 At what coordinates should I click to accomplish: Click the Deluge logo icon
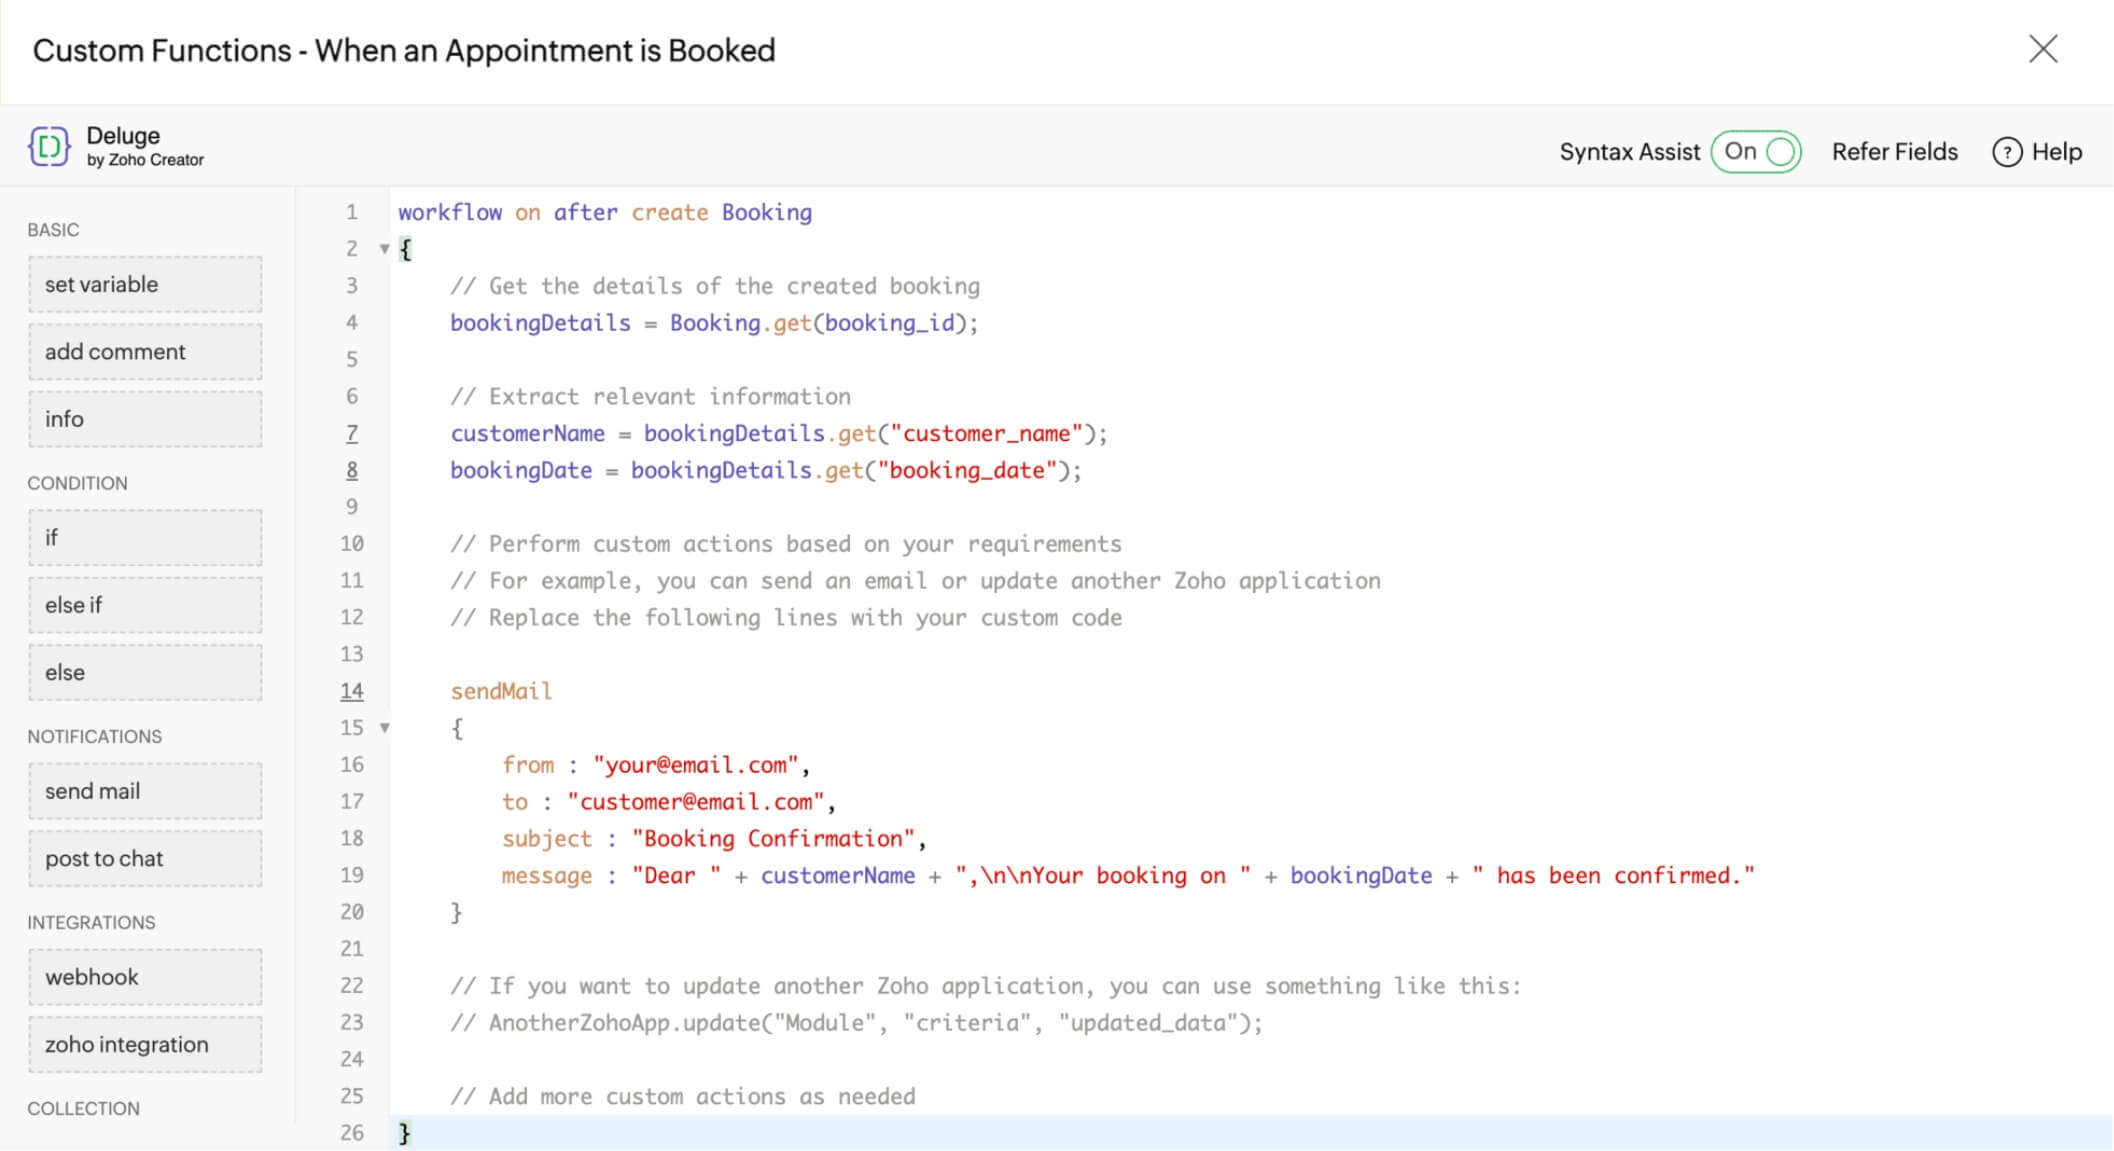[49, 147]
